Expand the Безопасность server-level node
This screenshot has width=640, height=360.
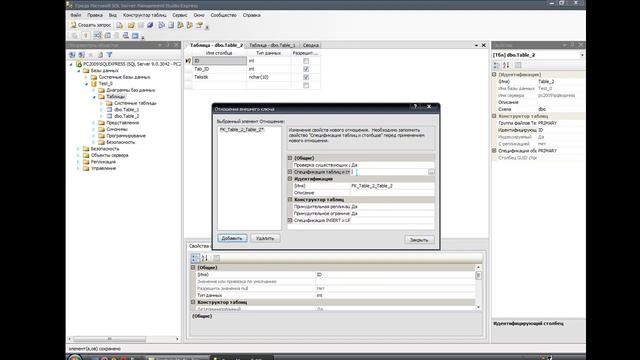click(78, 149)
